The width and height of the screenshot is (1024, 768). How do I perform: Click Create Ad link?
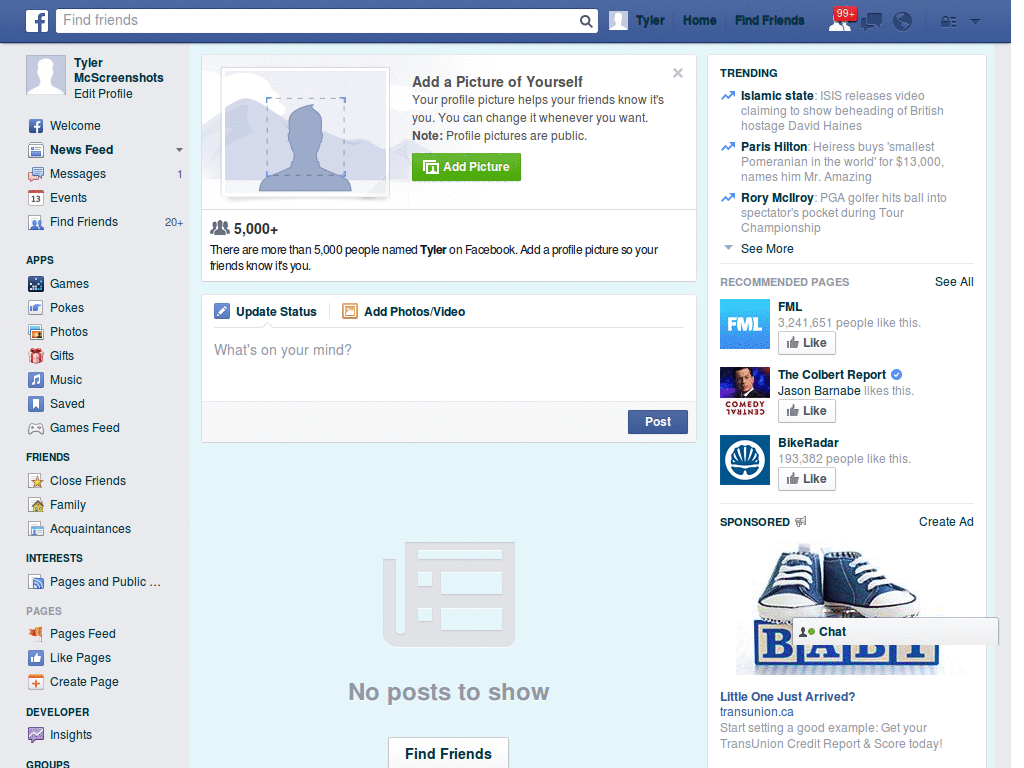coord(946,522)
